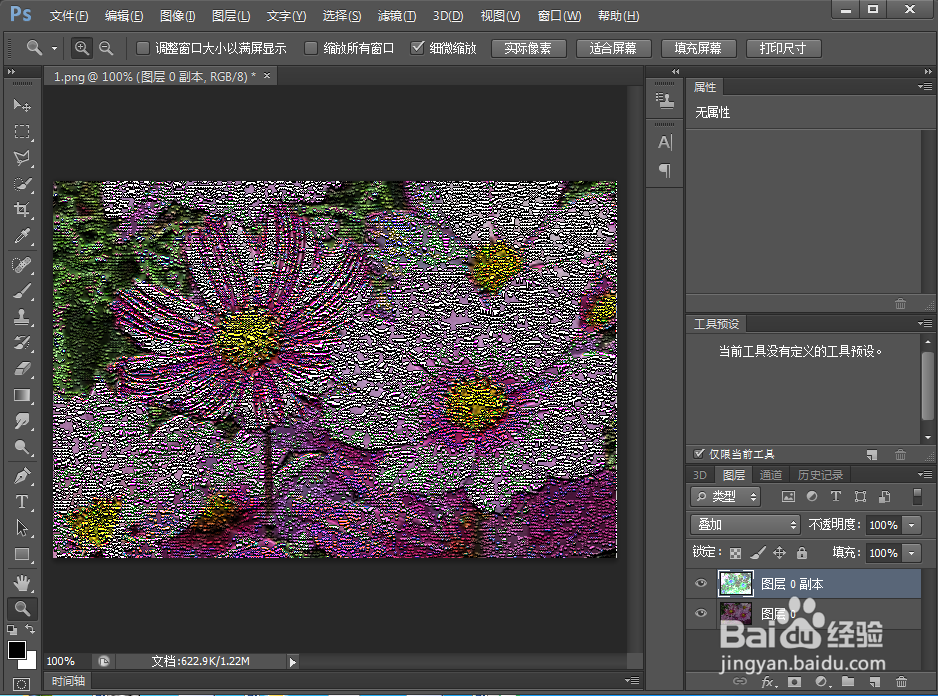Image resolution: width=938 pixels, height=696 pixels.
Task: Open the 图层 menu
Action: pyautogui.click(x=231, y=16)
